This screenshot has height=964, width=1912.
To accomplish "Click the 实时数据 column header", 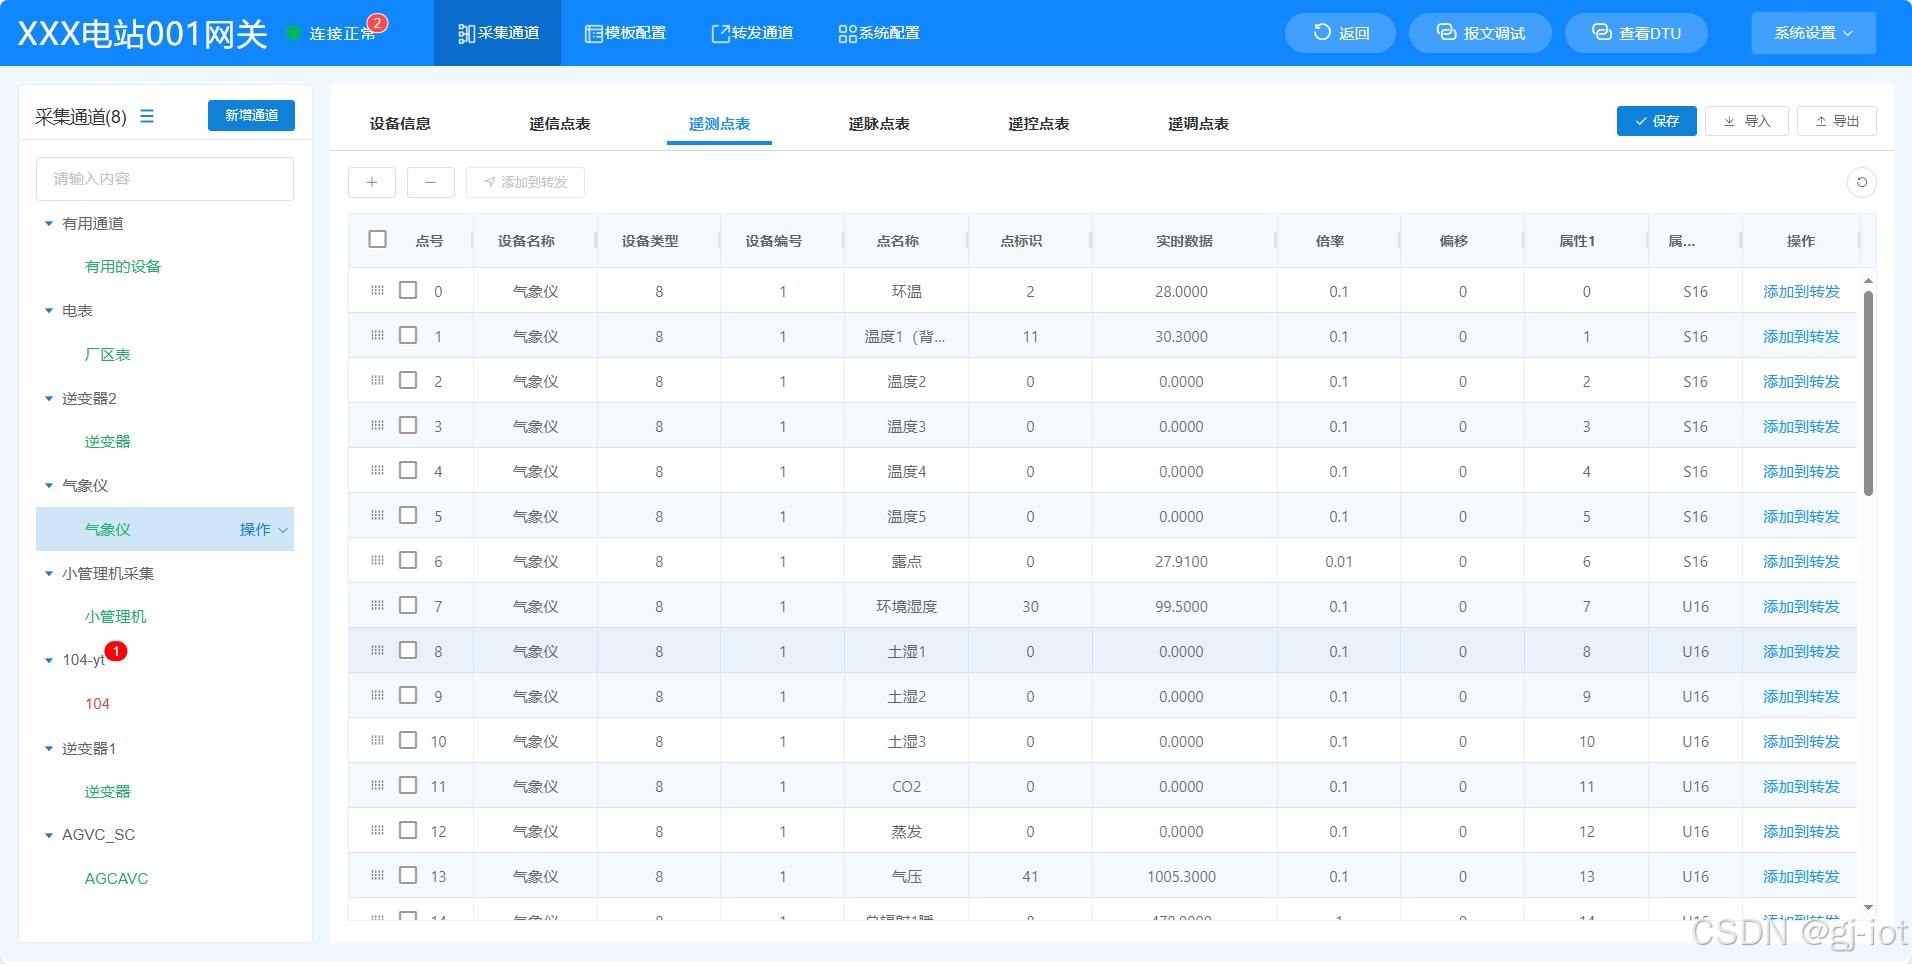I will click(1184, 241).
